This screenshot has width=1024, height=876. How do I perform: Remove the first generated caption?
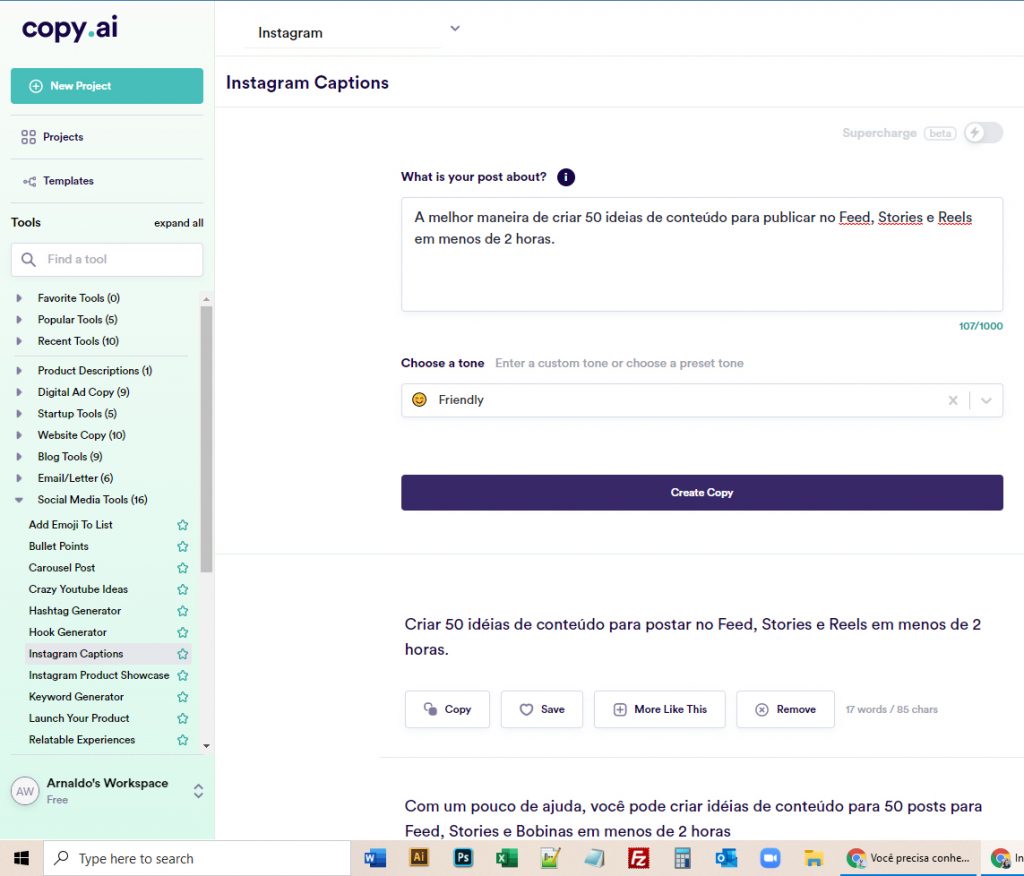pyautogui.click(x=786, y=709)
